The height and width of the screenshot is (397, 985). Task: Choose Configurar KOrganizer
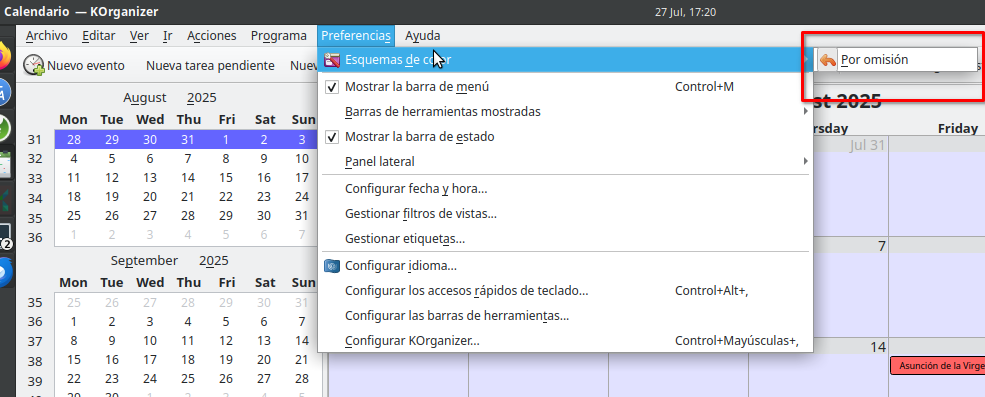click(x=565, y=341)
